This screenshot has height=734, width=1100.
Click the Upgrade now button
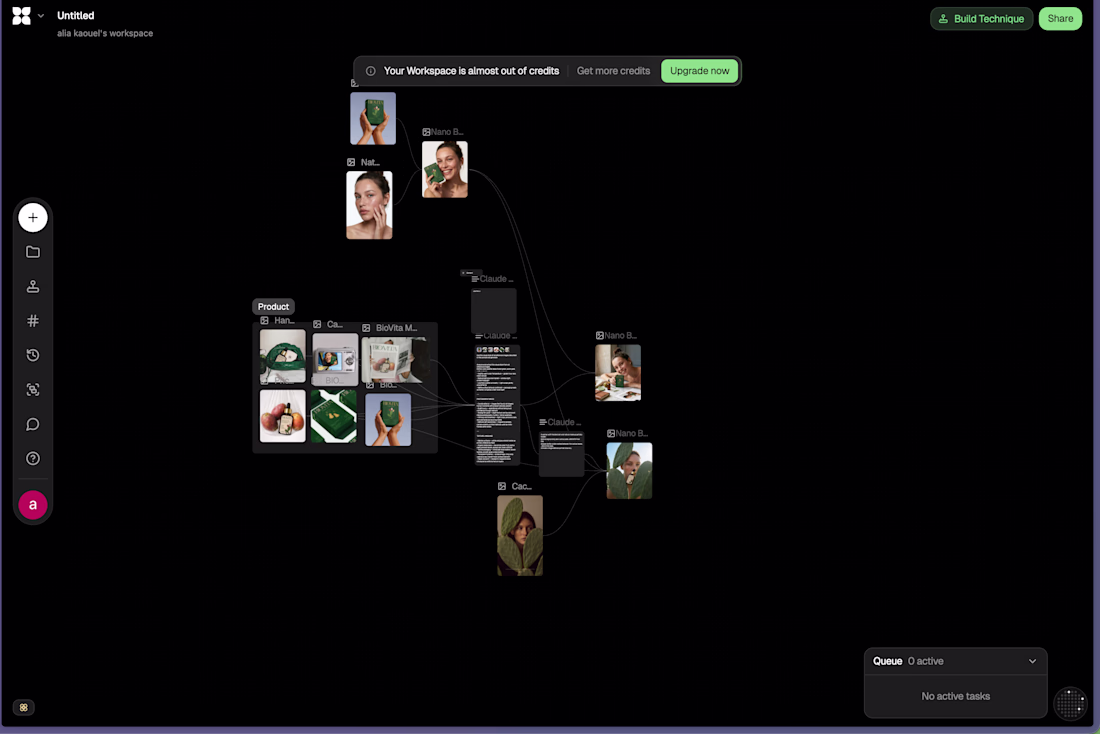click(x=699, y=71)
